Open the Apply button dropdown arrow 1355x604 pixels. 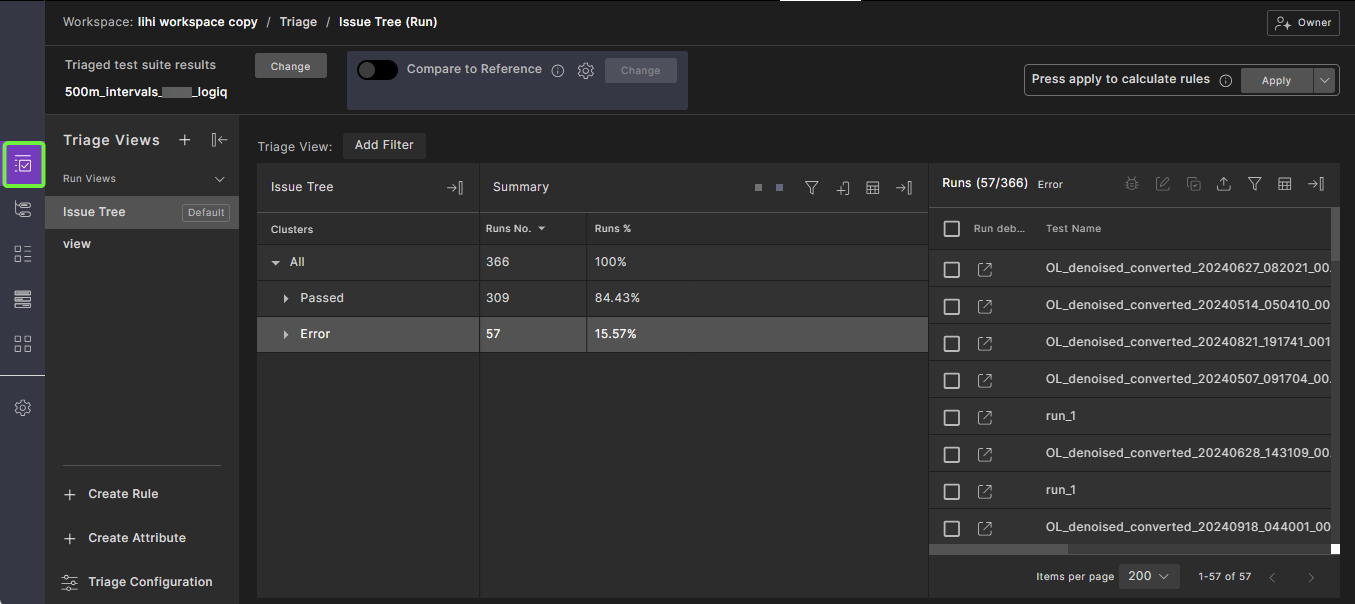(1325, 81)
